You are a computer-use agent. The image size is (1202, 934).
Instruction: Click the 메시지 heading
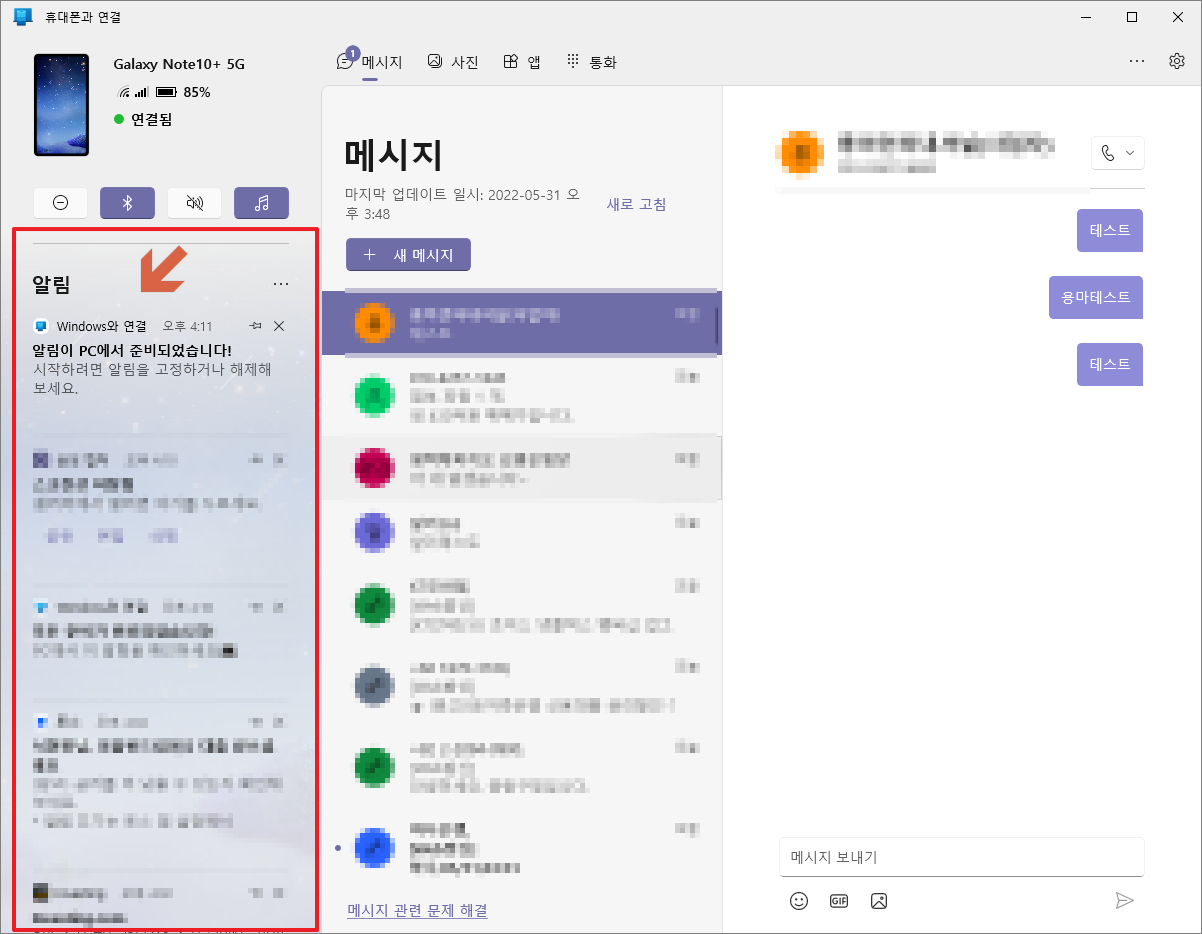click(393, 155)
